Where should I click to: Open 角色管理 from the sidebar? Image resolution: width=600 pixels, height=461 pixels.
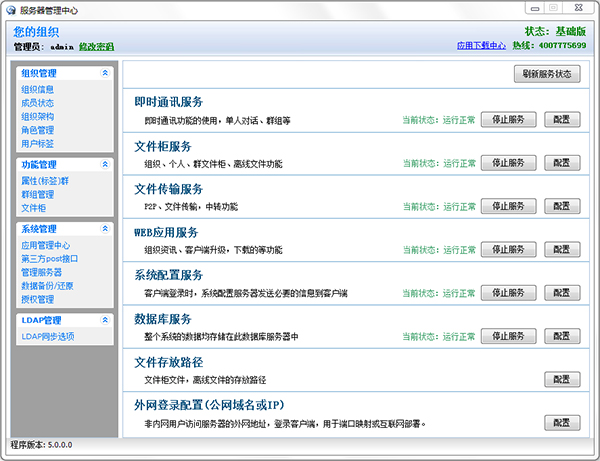tap(37, 130)
